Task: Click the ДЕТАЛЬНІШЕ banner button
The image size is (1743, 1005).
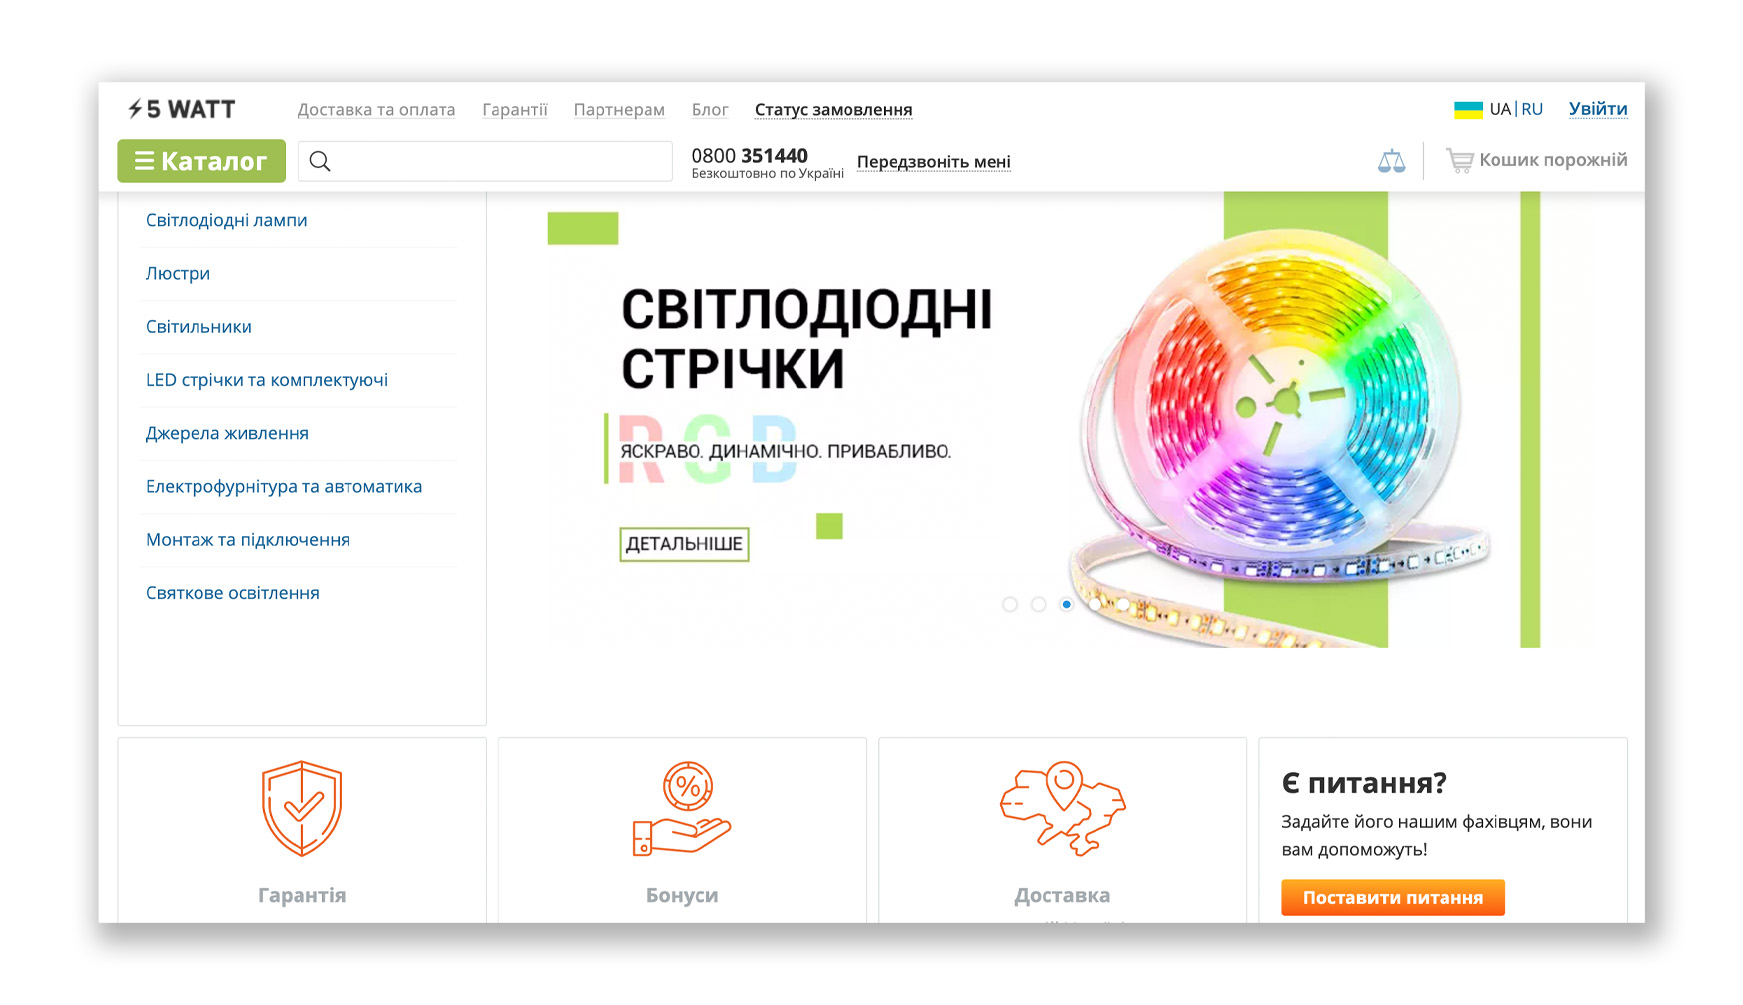Action: click(684, 544)
